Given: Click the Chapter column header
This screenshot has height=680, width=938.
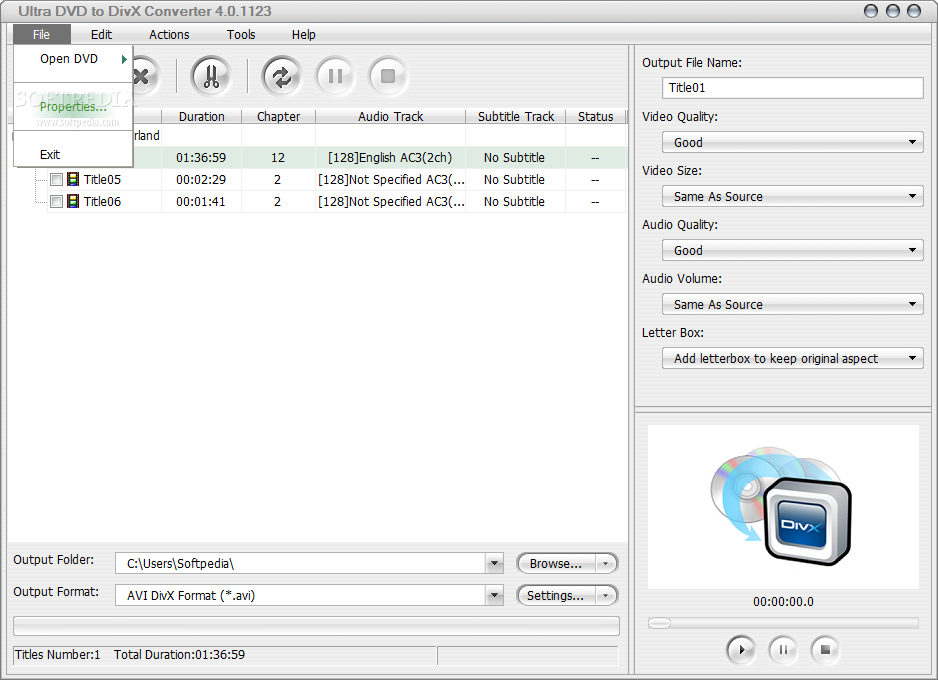Looking at the screenshot, I should (x=278, y=117).
